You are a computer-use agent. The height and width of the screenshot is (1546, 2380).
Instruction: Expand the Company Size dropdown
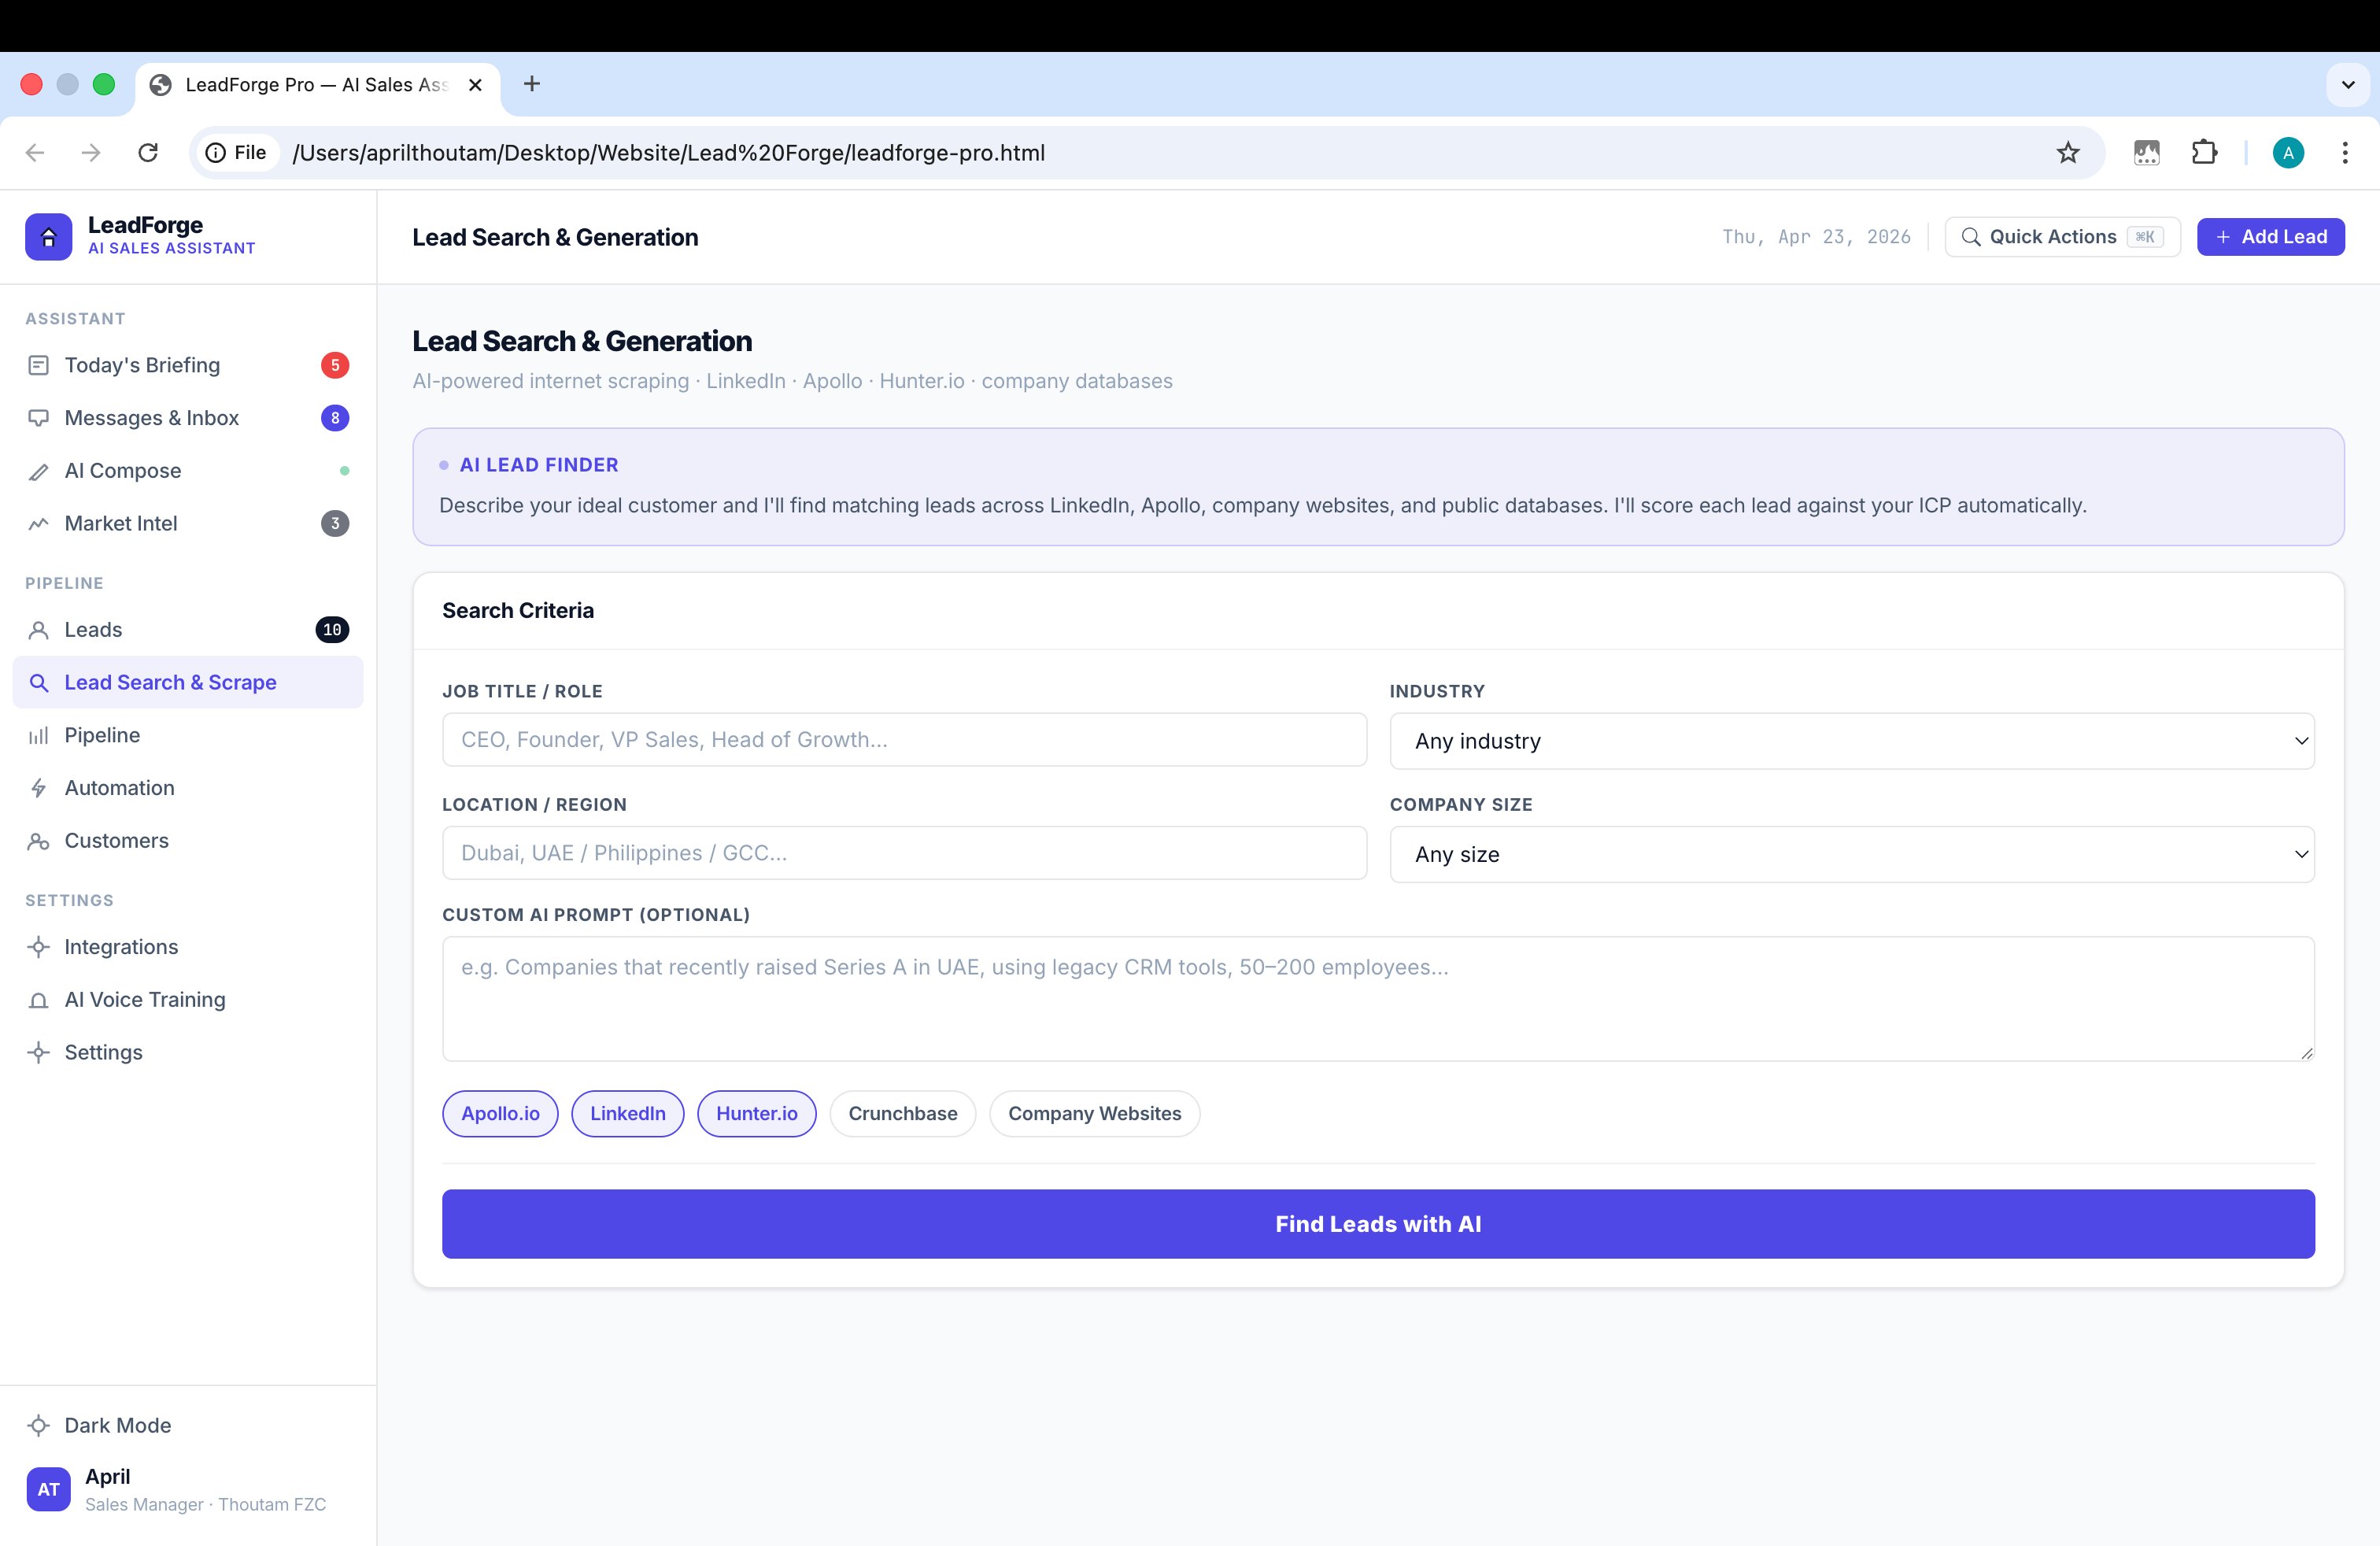1851,854
